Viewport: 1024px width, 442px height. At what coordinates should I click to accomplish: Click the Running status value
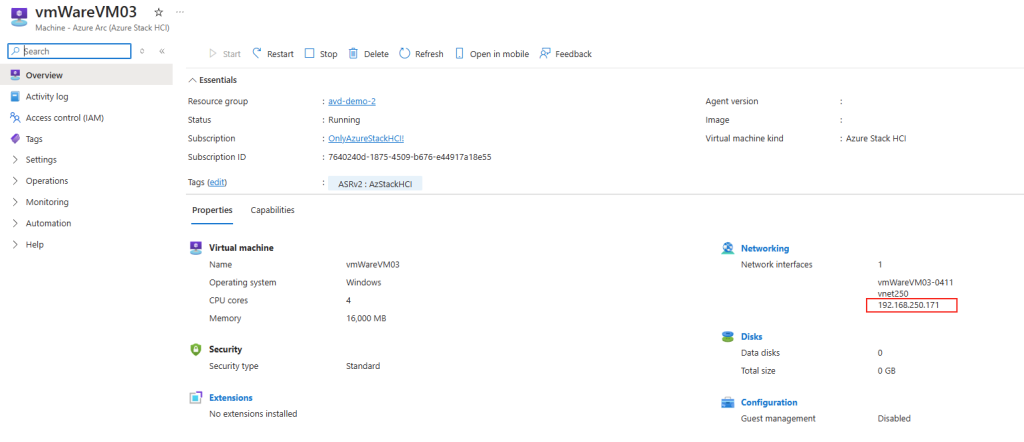[x=344, y=120]
